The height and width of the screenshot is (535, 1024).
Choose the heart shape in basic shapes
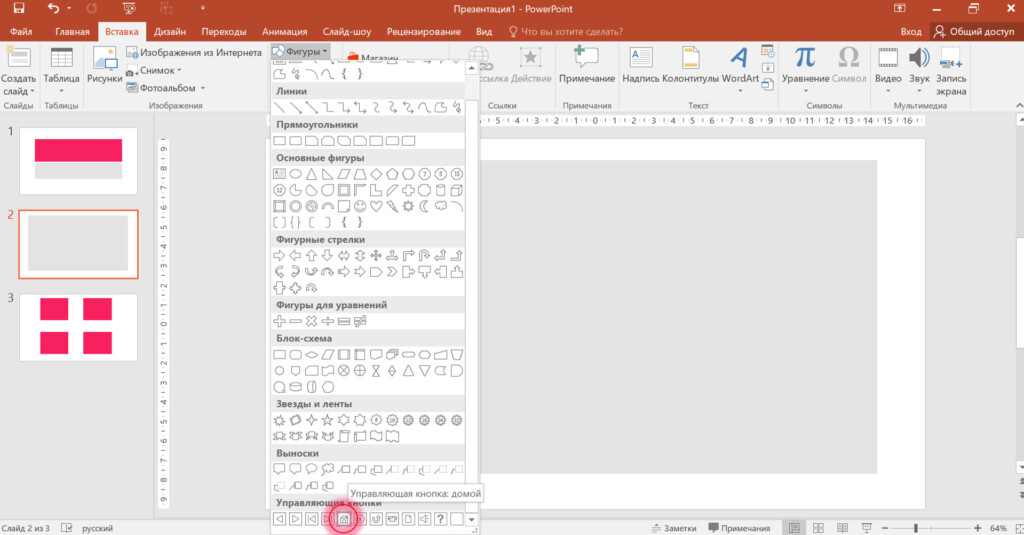pyautogui.click(x=376, y=207)
